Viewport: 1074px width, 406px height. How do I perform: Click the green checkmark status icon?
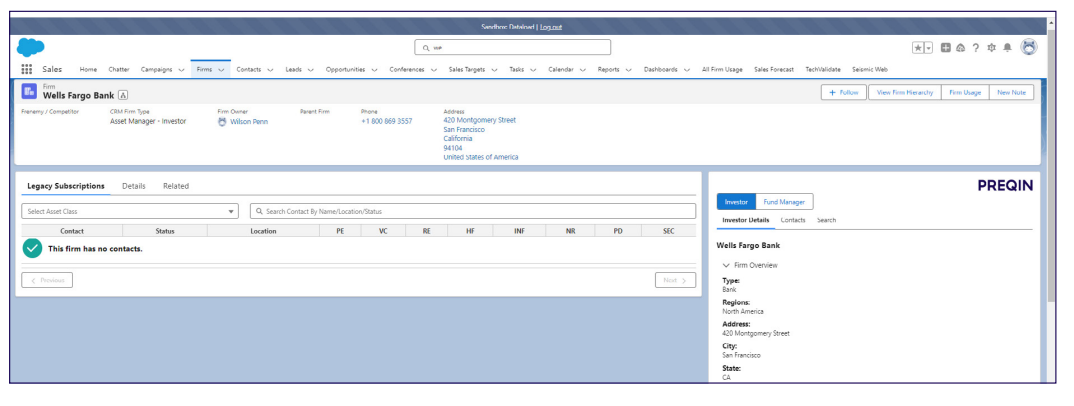pos(32,249)
